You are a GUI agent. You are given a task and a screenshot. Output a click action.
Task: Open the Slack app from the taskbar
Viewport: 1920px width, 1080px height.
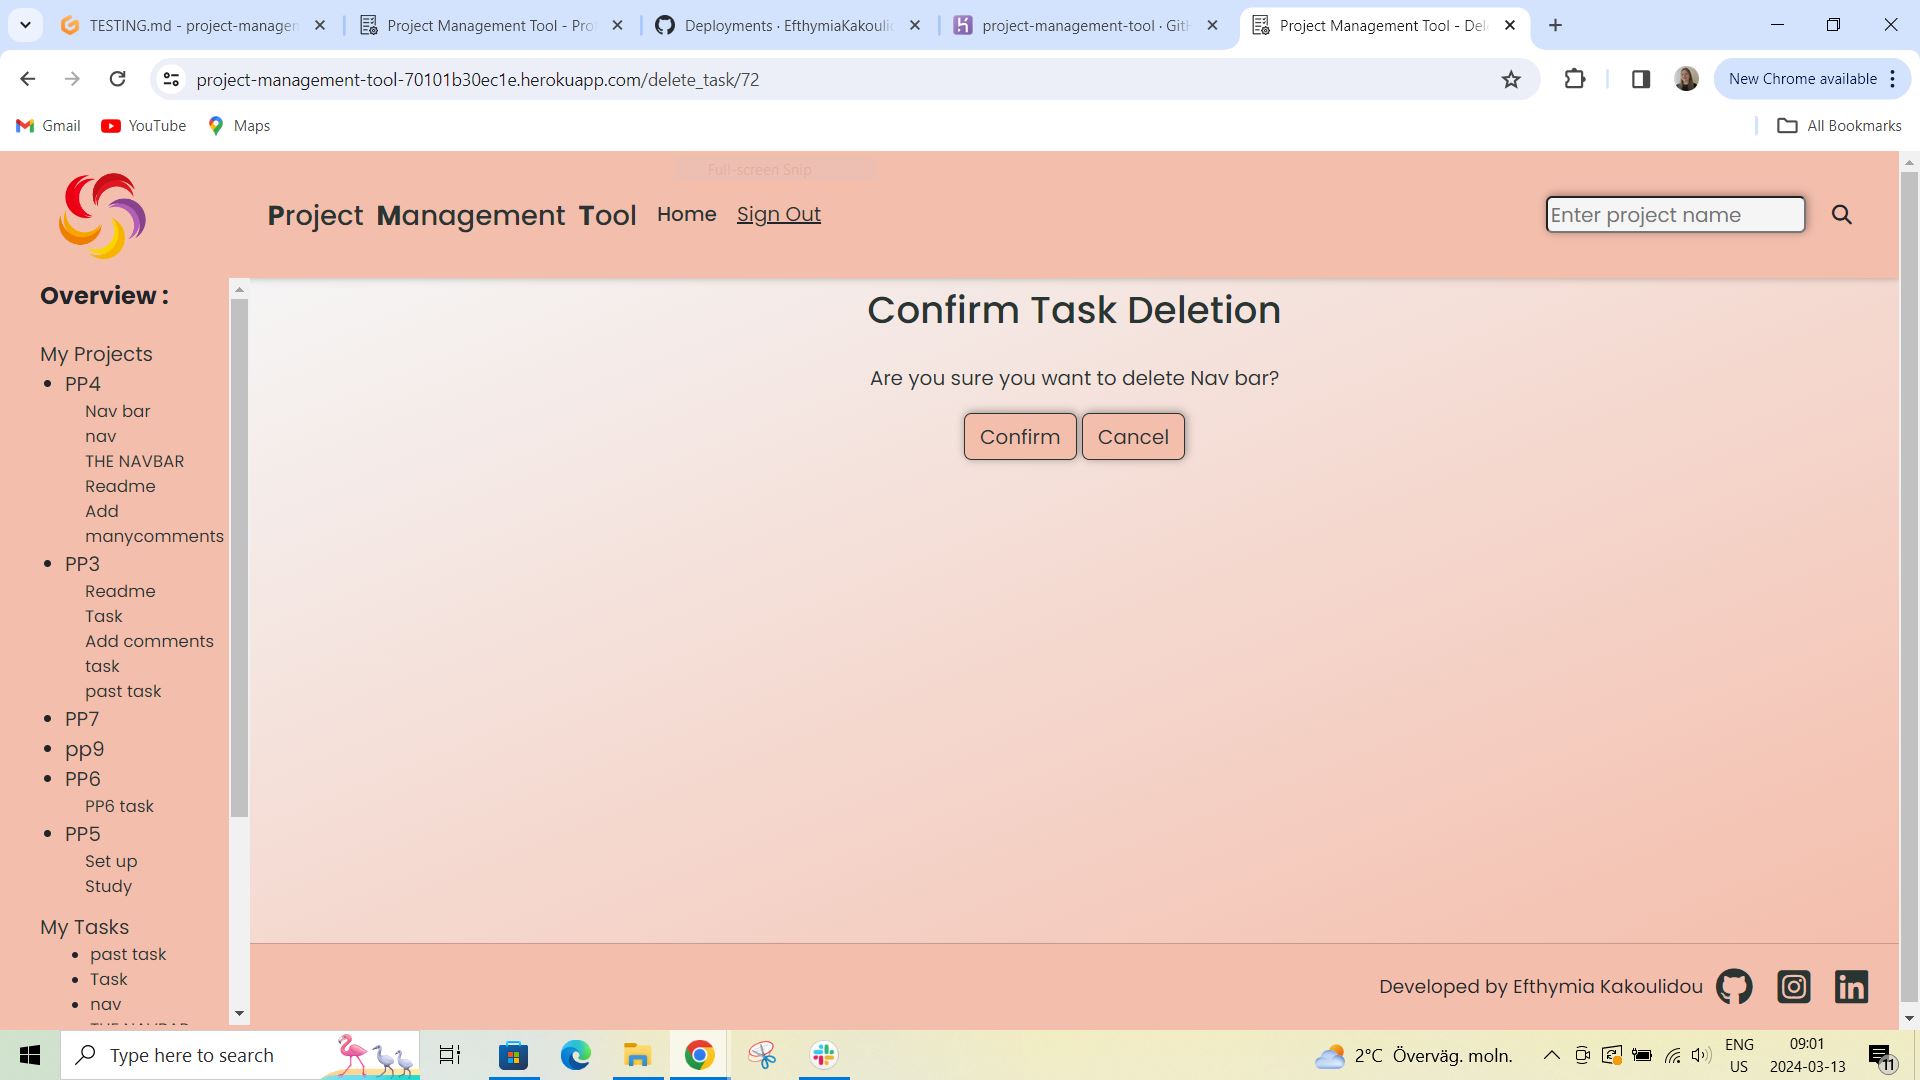pos(822,1054)
